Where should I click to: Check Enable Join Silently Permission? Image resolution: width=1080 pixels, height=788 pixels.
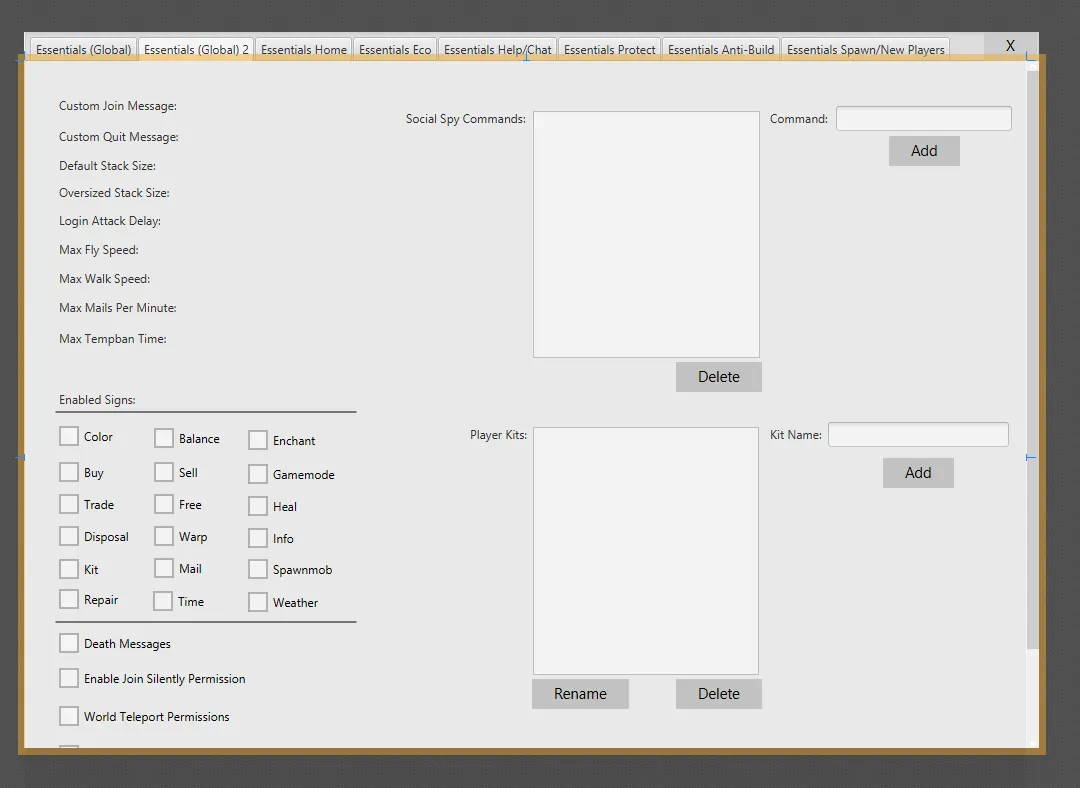(69, 678)
